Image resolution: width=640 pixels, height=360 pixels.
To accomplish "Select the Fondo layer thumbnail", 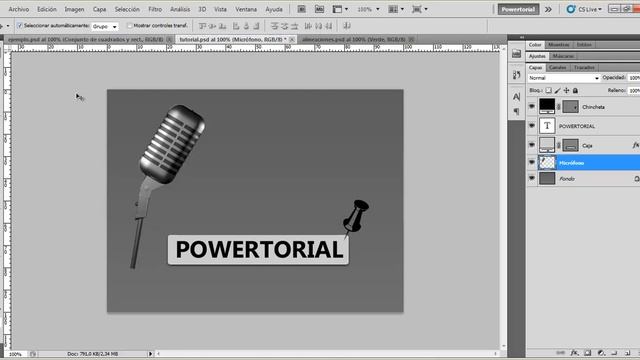I will tap(547, 178).
